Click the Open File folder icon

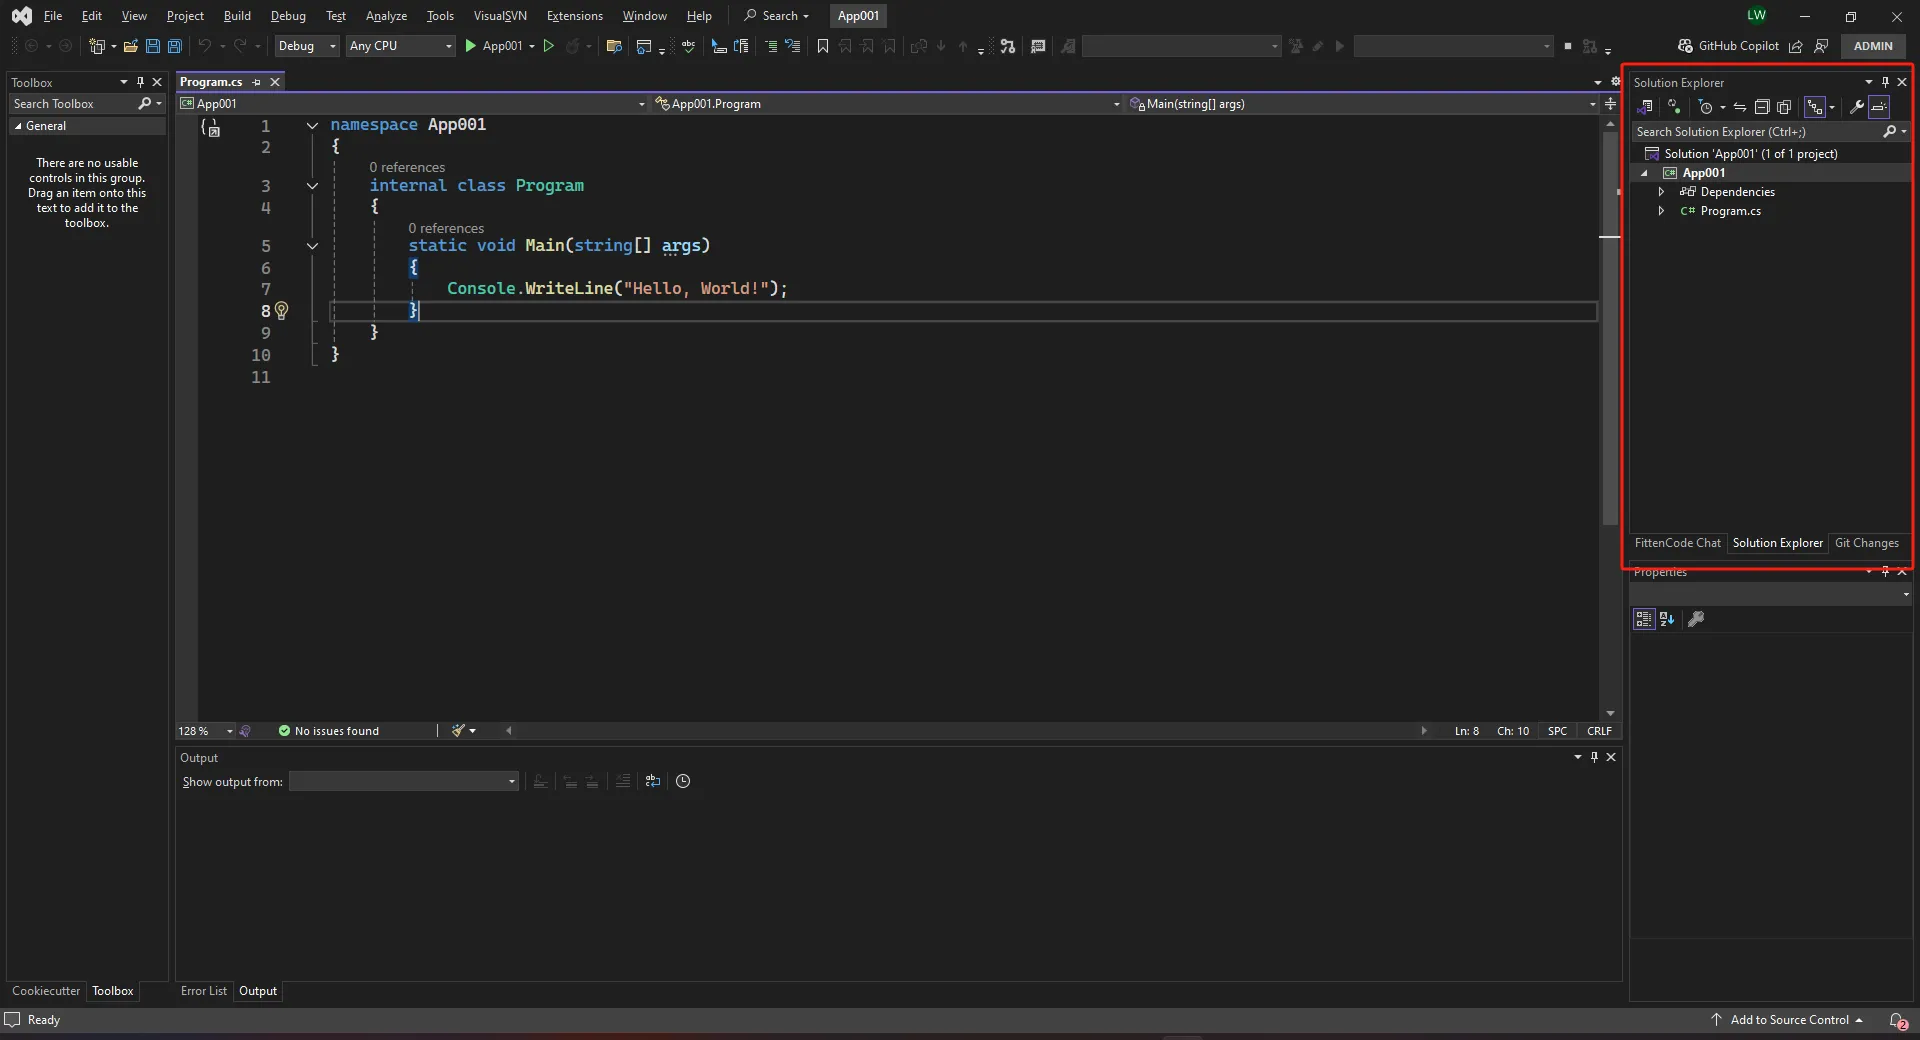click(130, 46)
